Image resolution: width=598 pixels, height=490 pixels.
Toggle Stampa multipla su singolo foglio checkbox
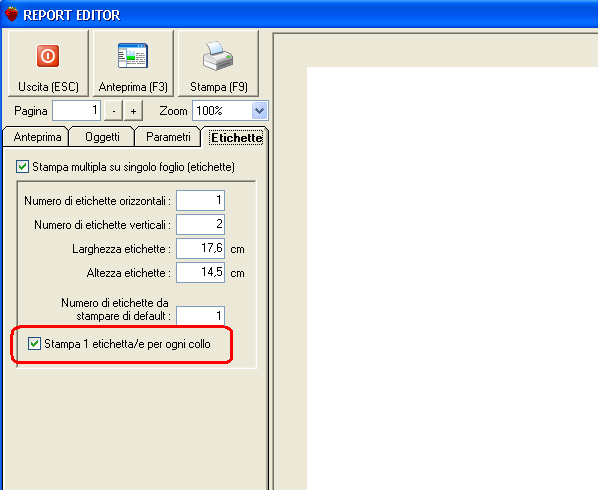22,167
